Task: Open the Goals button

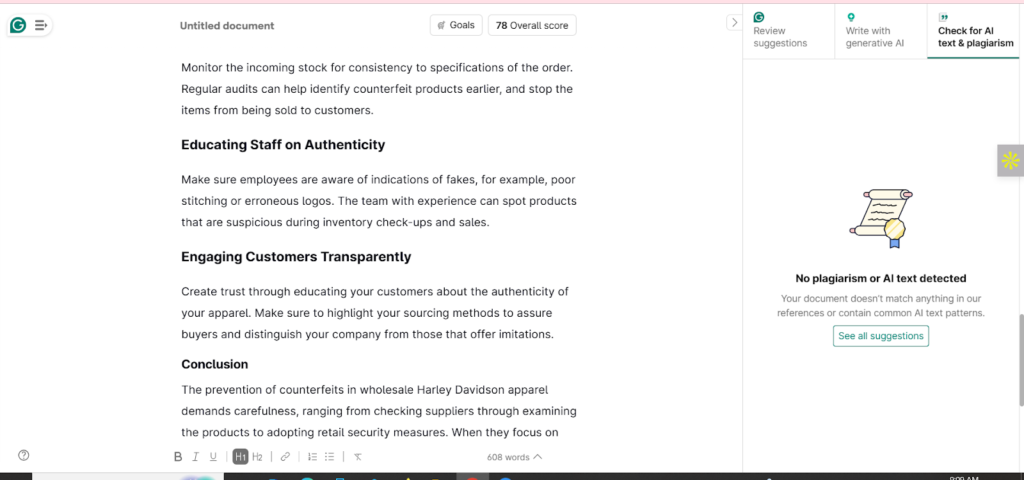Action: click(x=456, y=25)
